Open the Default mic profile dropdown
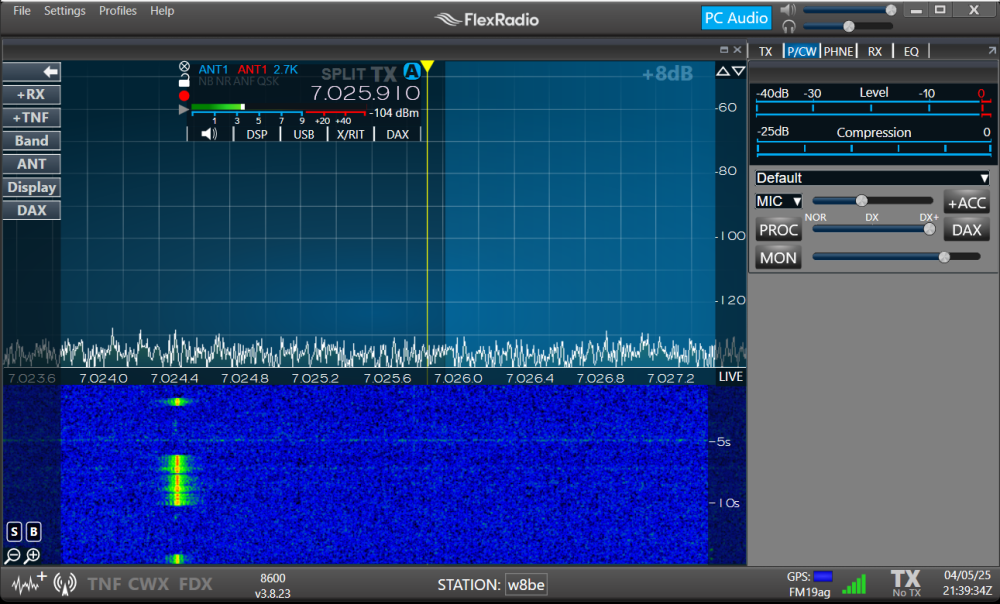Viewport: 1000px width, 604px height. pos(872,178)
